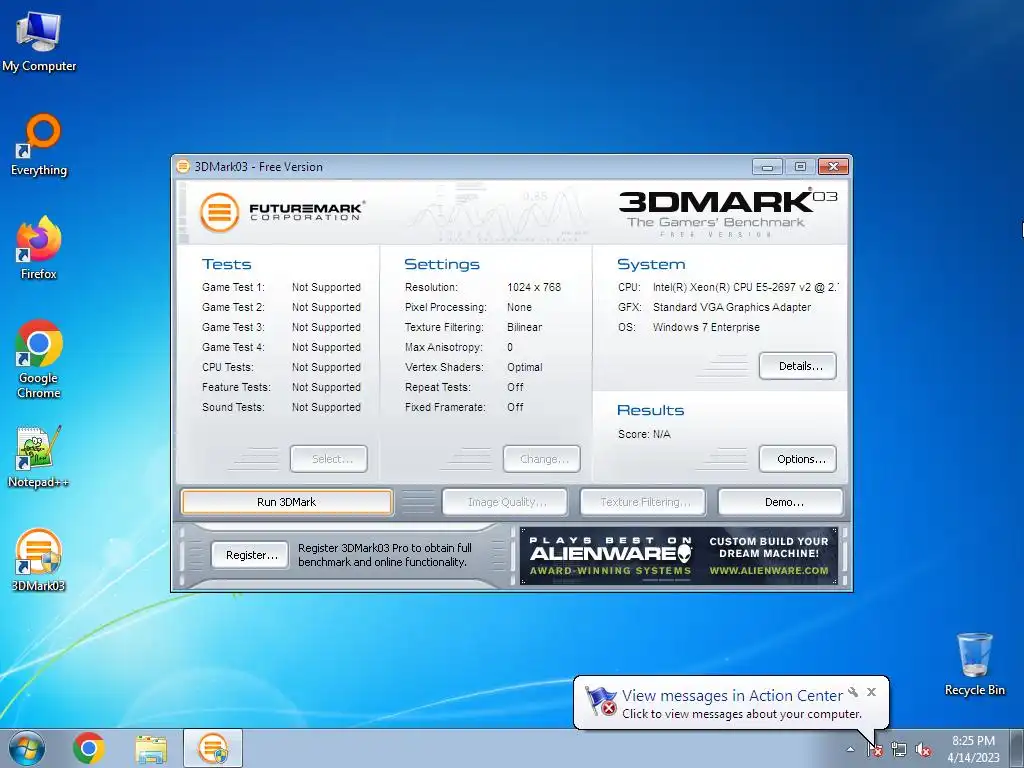Open the My Computer desktop icon
The height and width of the screenshot is (768, 1024).
coord(39,41)
